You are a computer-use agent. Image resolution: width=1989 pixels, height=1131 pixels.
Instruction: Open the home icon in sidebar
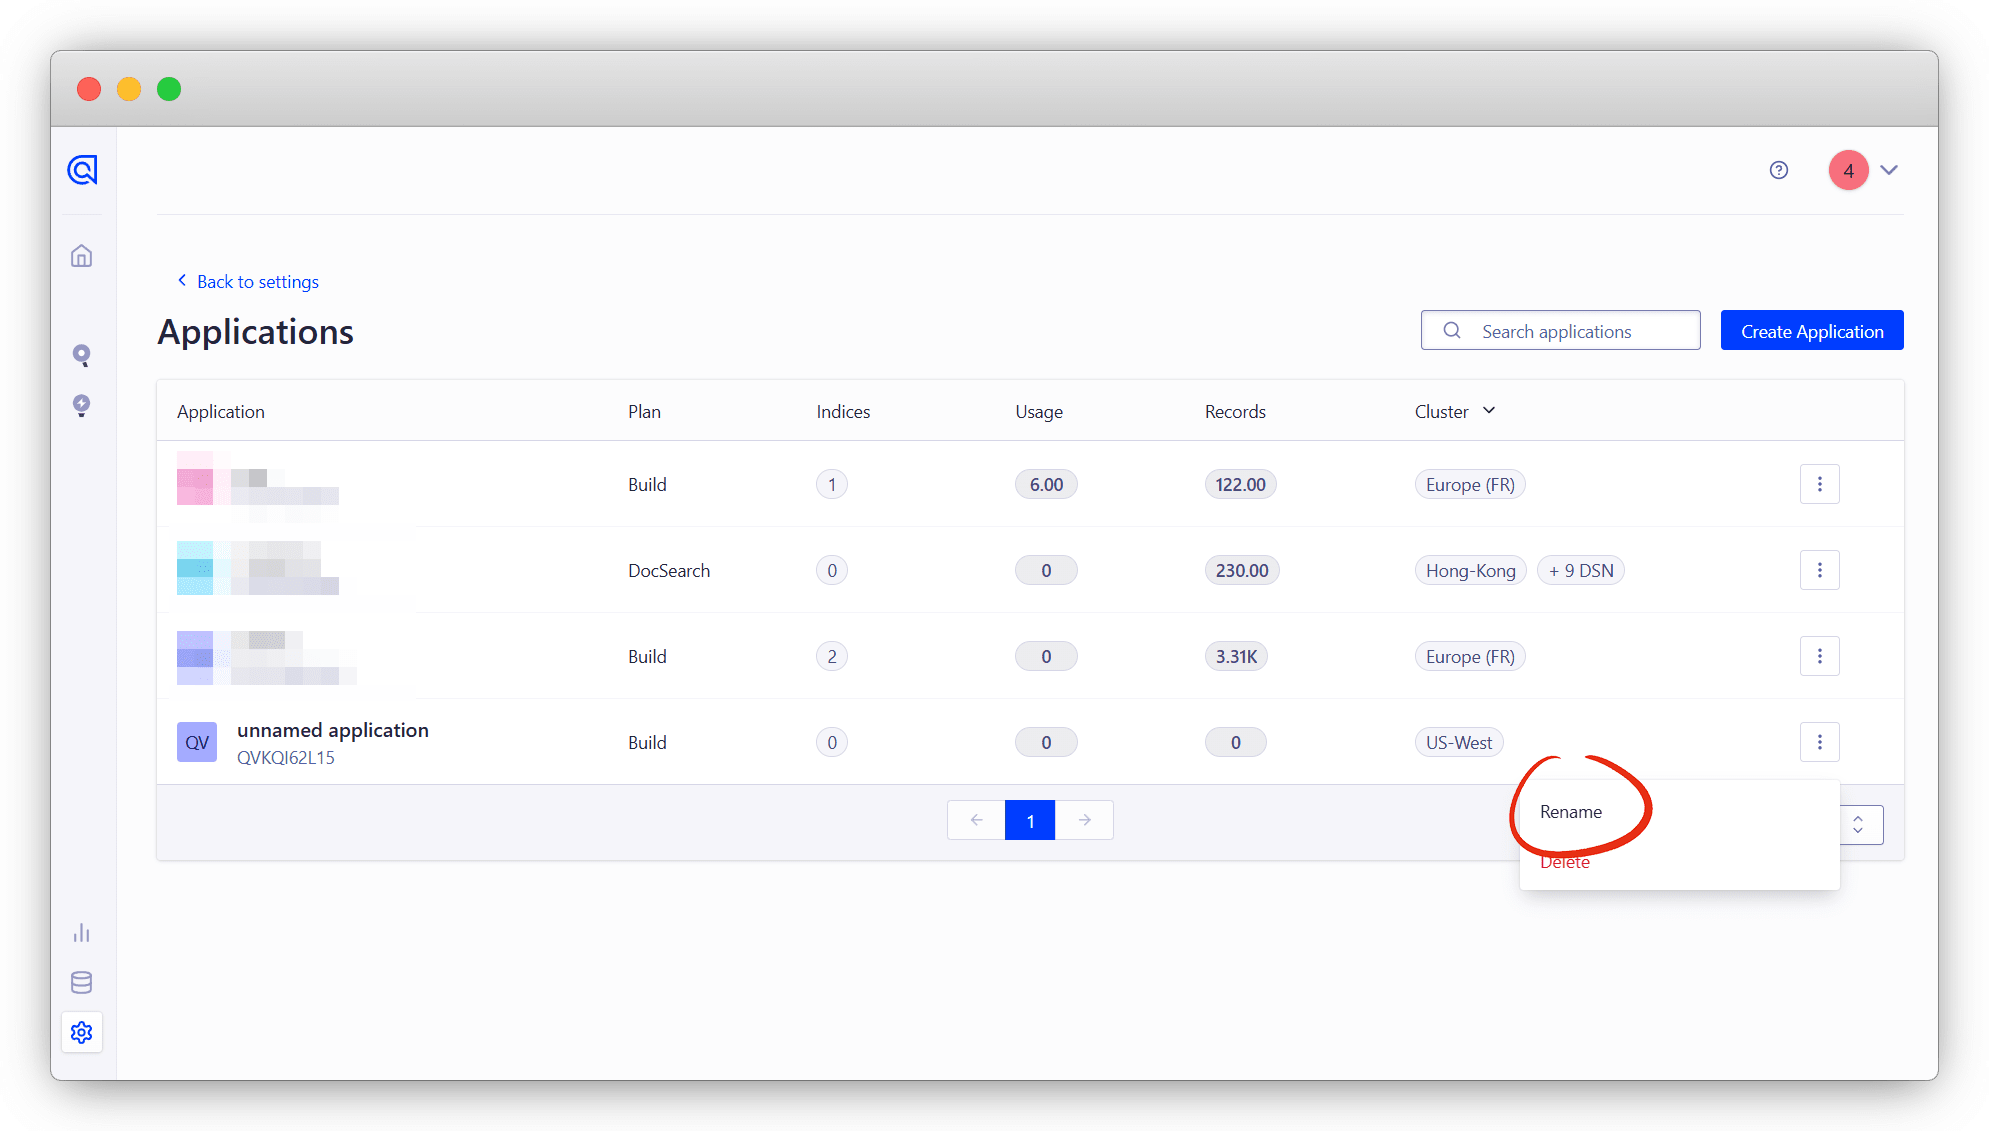82,256
